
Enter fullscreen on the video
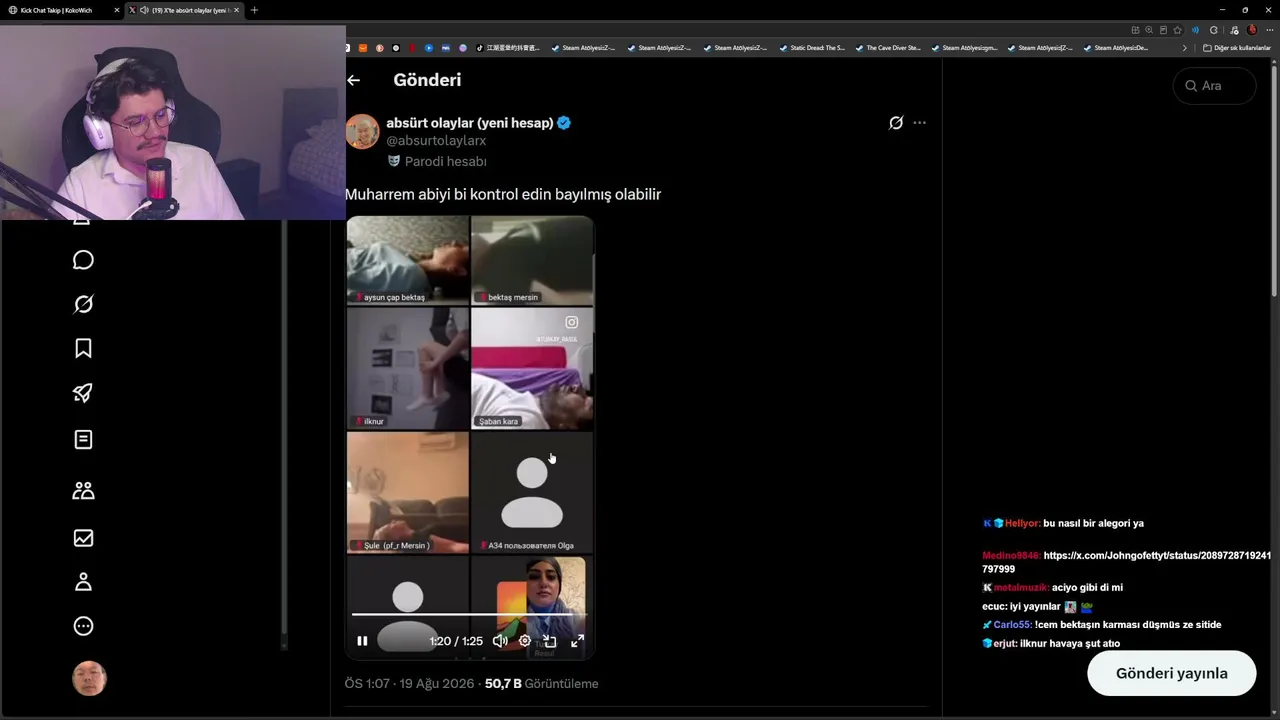coord(577,641)
